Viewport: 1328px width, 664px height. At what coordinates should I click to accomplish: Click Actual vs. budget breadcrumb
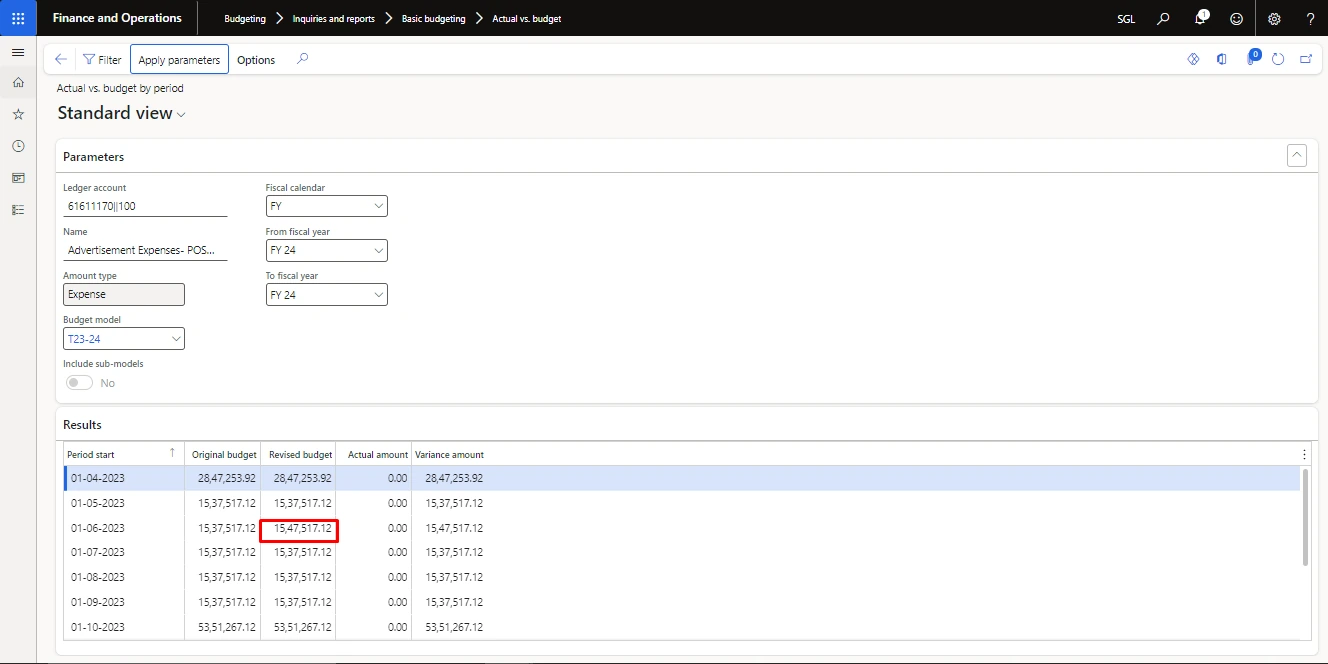pyautogui.click(x=526, y=18)
